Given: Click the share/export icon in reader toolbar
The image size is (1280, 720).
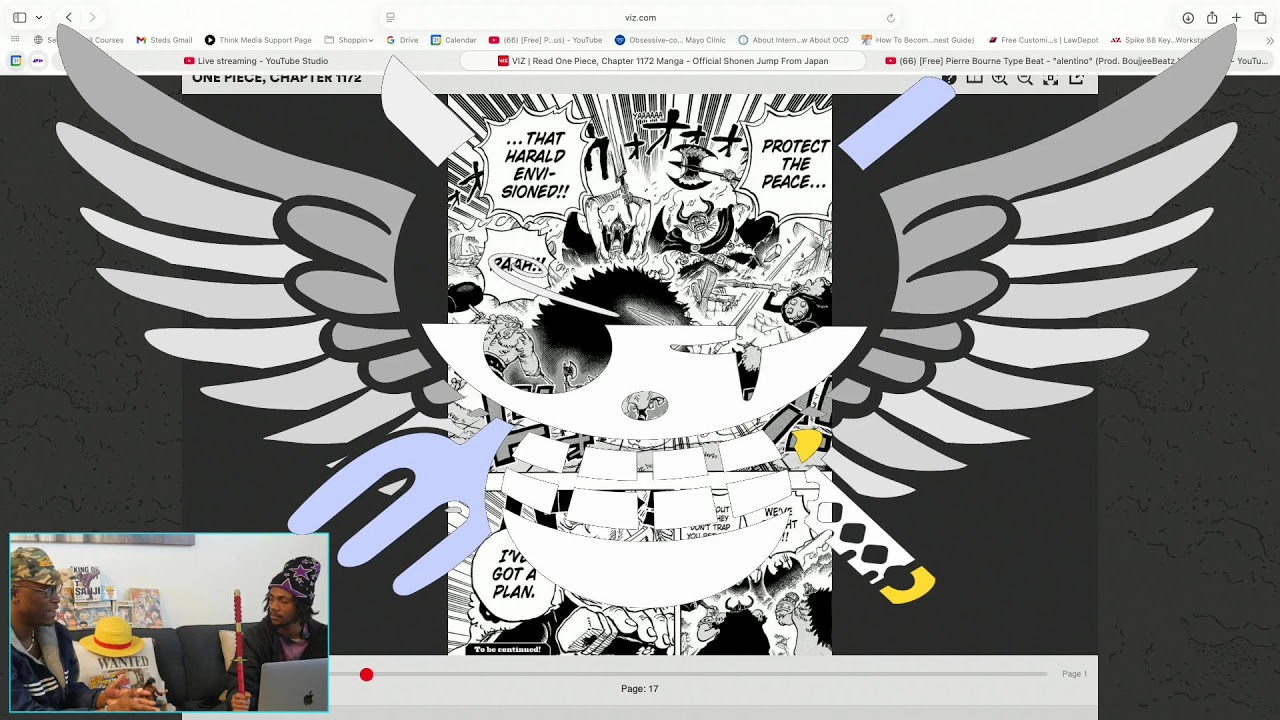Looking at the screenshot, I should click(x=1077, y=78).
